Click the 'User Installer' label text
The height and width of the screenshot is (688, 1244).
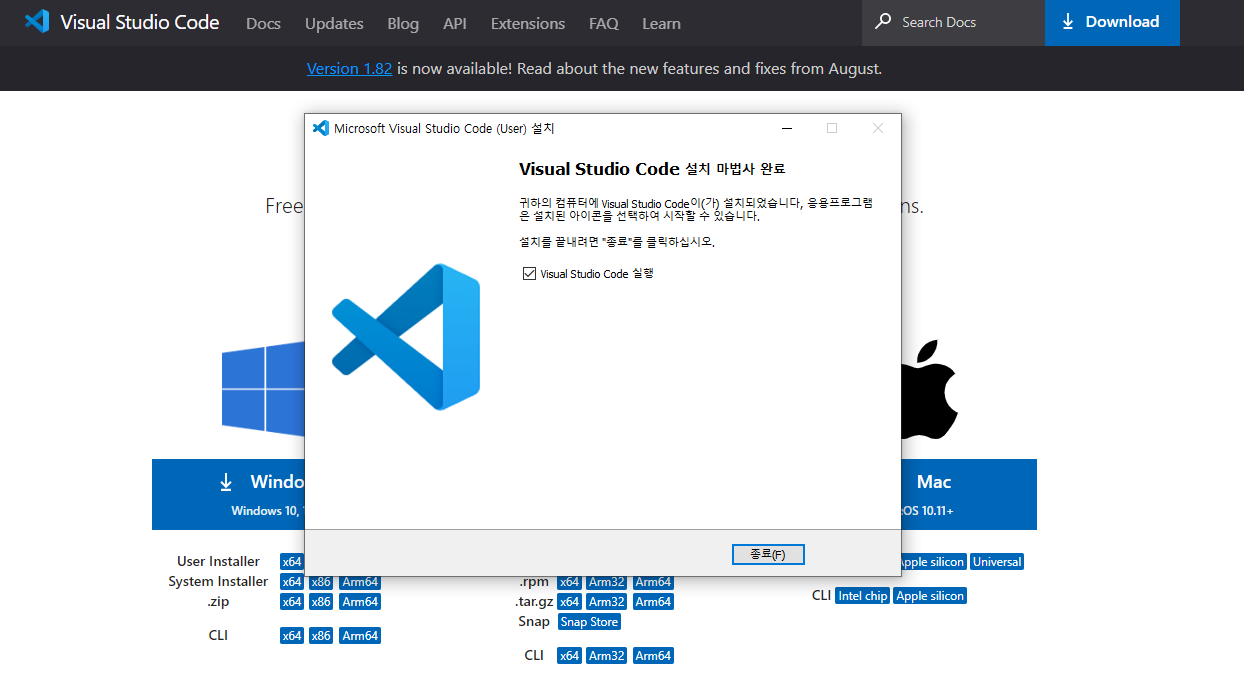pyautogui.click(x=218, y=561)
